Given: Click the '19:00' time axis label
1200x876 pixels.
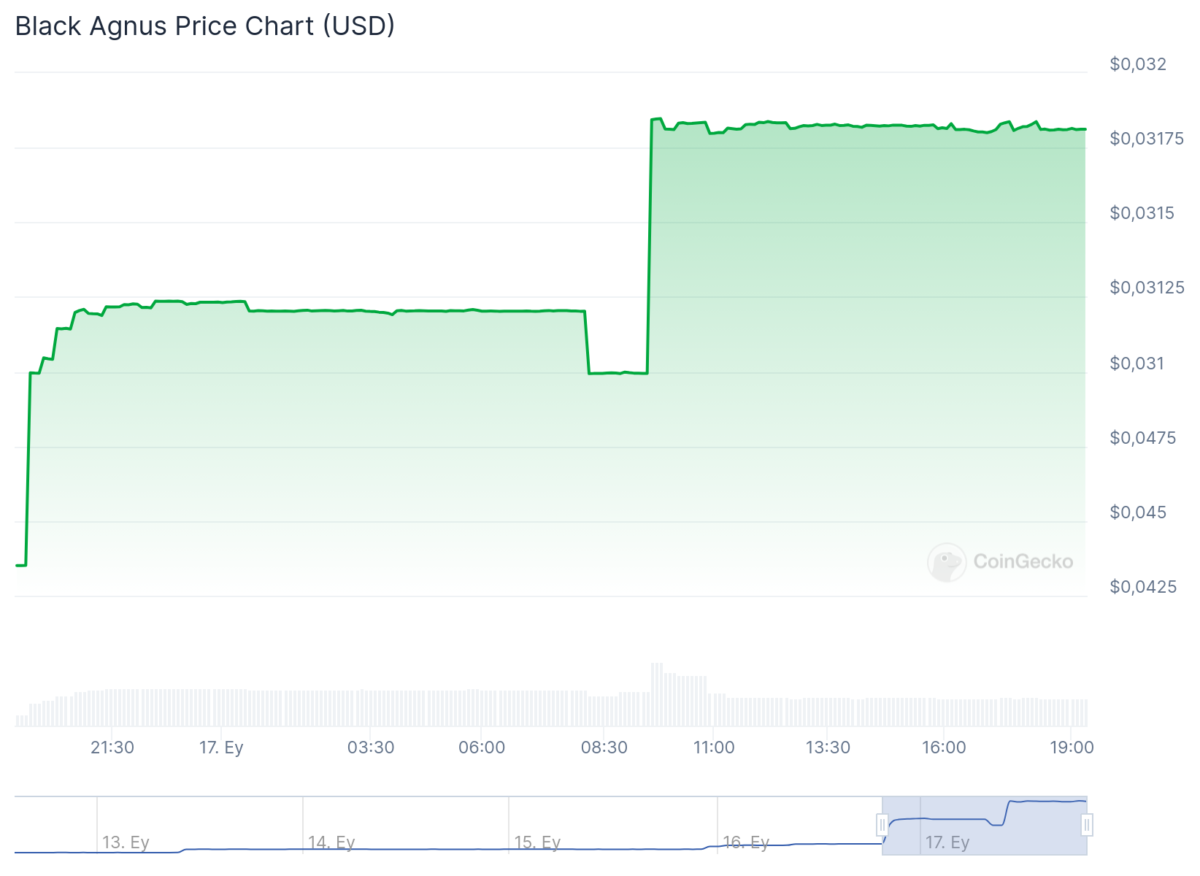Looking at the screenshot, I should pyautogui.click(x=1071, y=748).
